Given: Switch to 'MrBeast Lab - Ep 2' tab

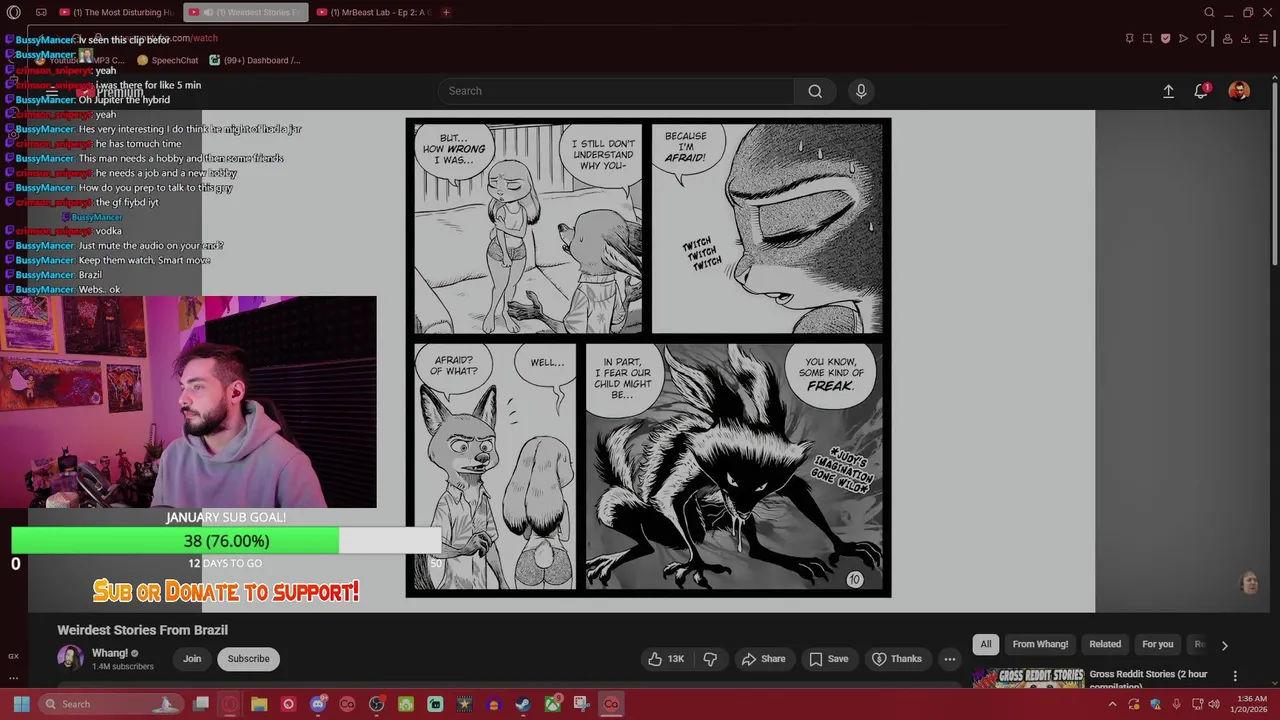Looking at the screenshot, I should click(x=373, y=12).
